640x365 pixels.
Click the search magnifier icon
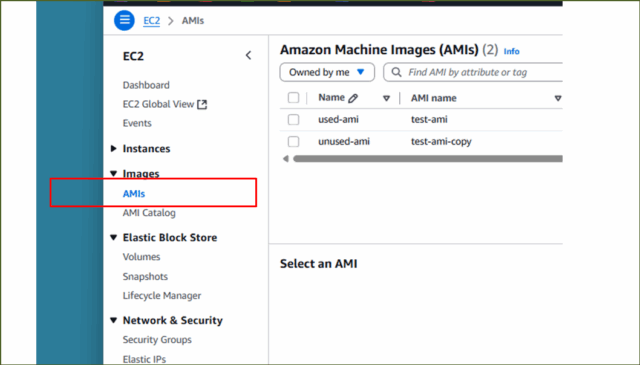396,72
